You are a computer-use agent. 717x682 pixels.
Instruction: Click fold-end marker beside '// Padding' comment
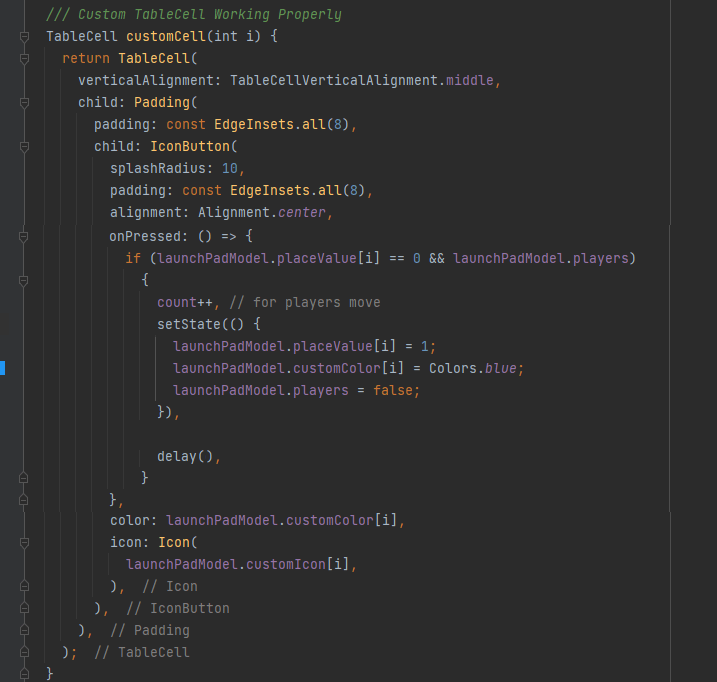[25, 630]
